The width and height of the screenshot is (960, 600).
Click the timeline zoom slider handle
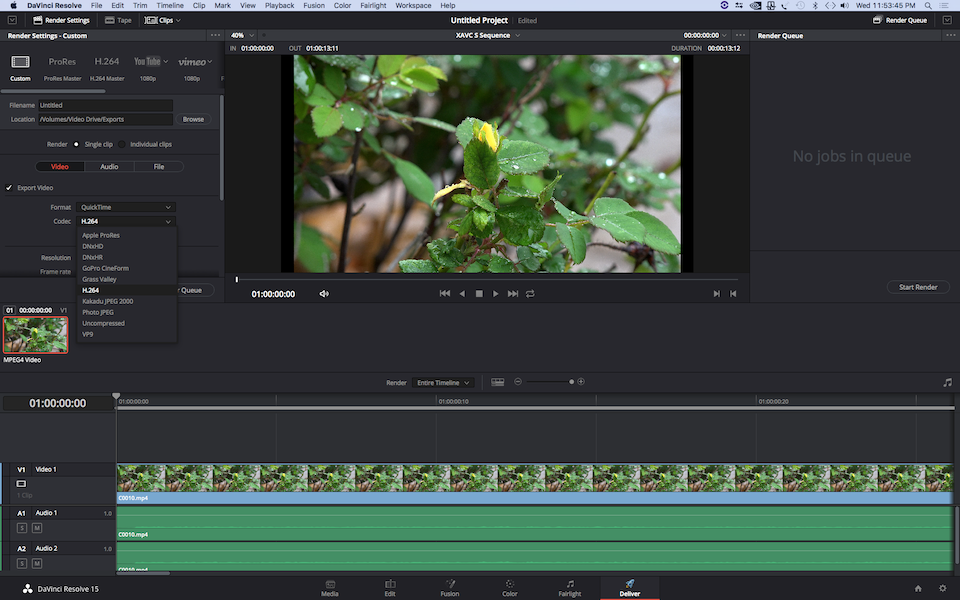pos(572,381)
